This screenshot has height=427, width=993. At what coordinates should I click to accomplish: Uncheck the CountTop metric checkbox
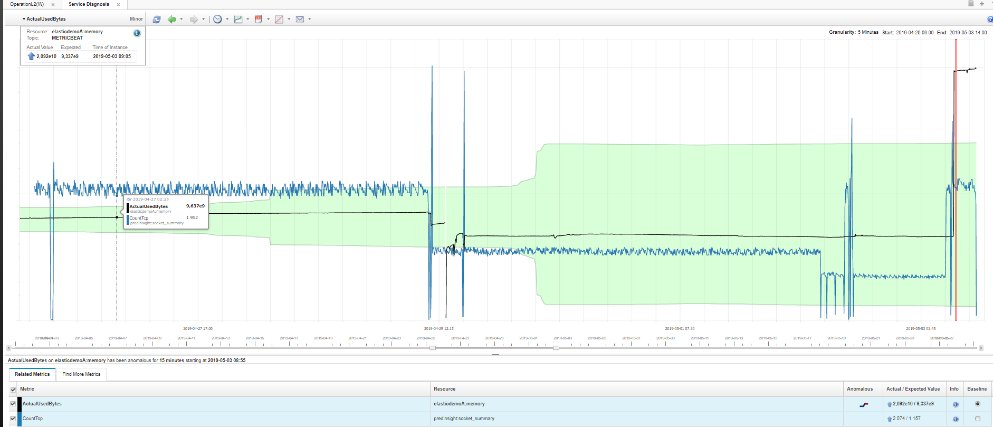[12, 416]
